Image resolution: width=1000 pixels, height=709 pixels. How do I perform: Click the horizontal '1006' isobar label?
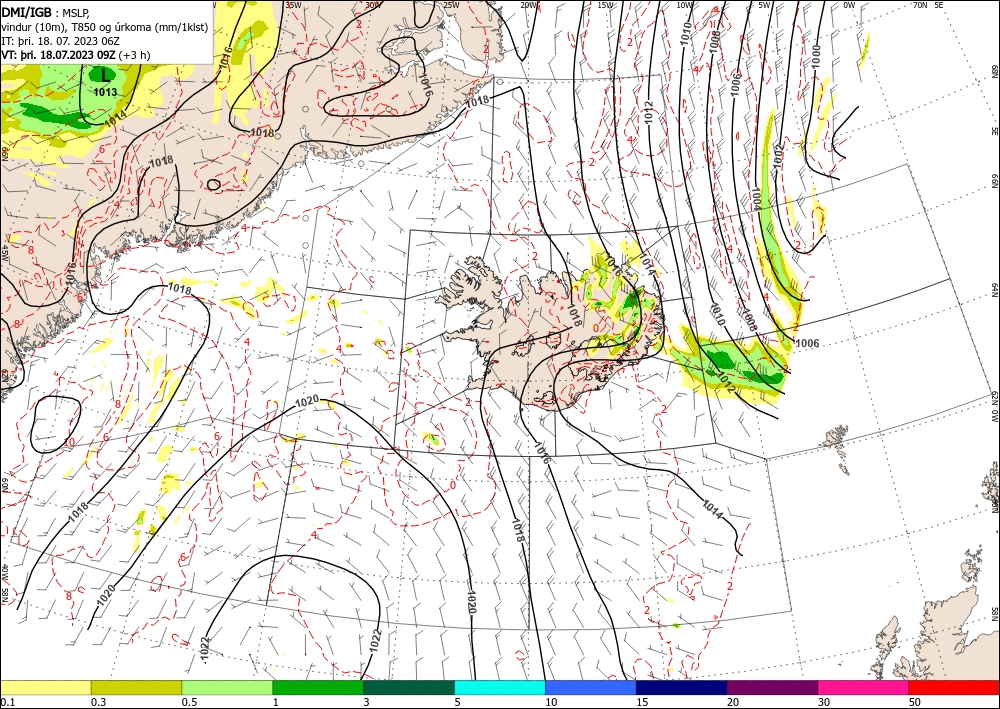[807, 344]
